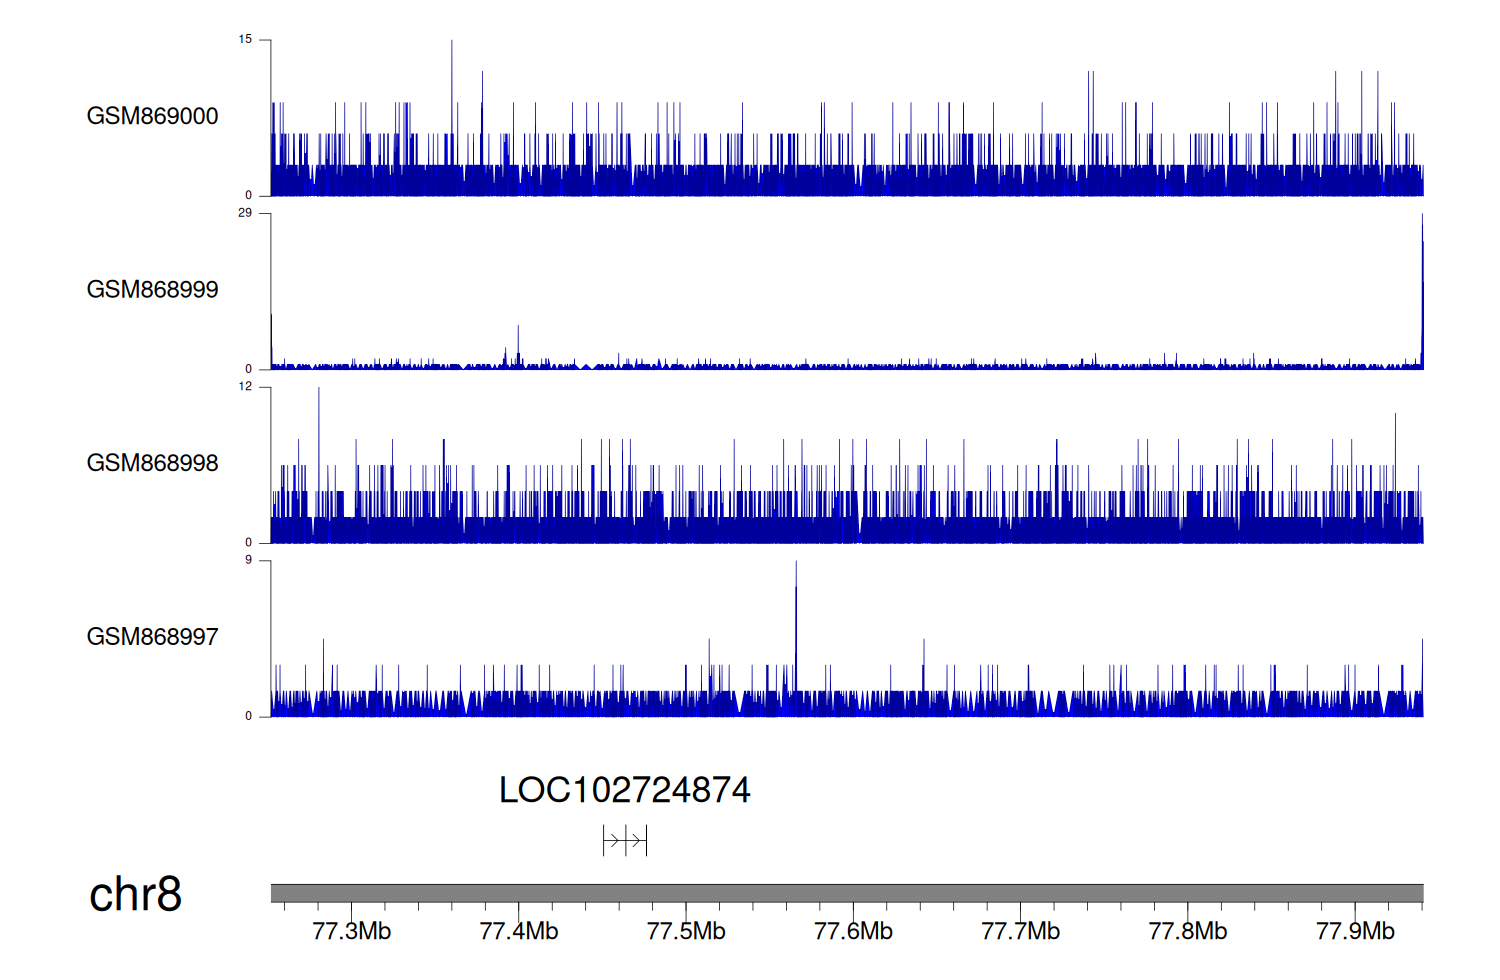
Task: Click the GSM869000 track label
Action: (152, 116)
